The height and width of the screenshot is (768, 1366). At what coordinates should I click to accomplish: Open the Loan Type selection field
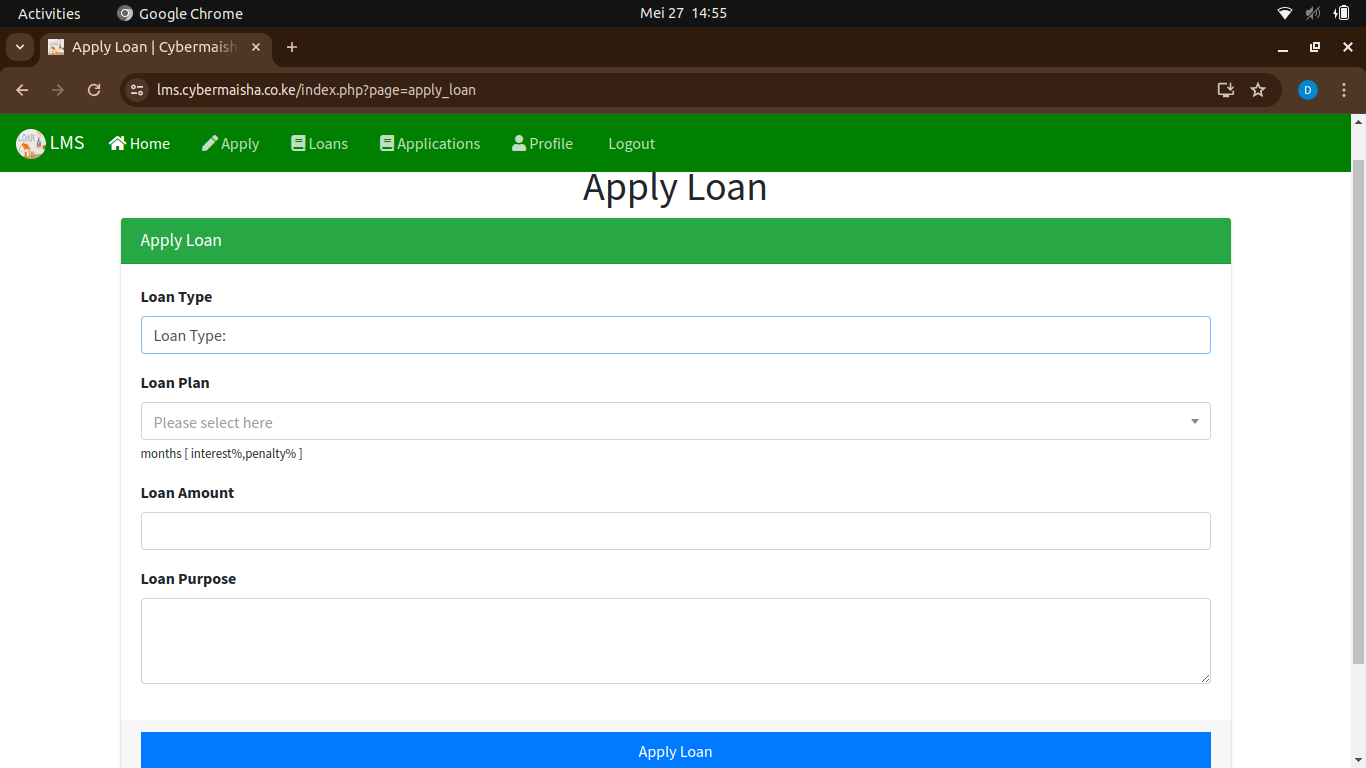(x=676, y=335)
